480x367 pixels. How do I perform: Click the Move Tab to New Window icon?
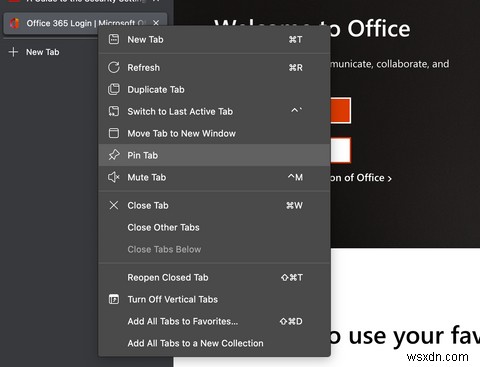tap(114, 133)
